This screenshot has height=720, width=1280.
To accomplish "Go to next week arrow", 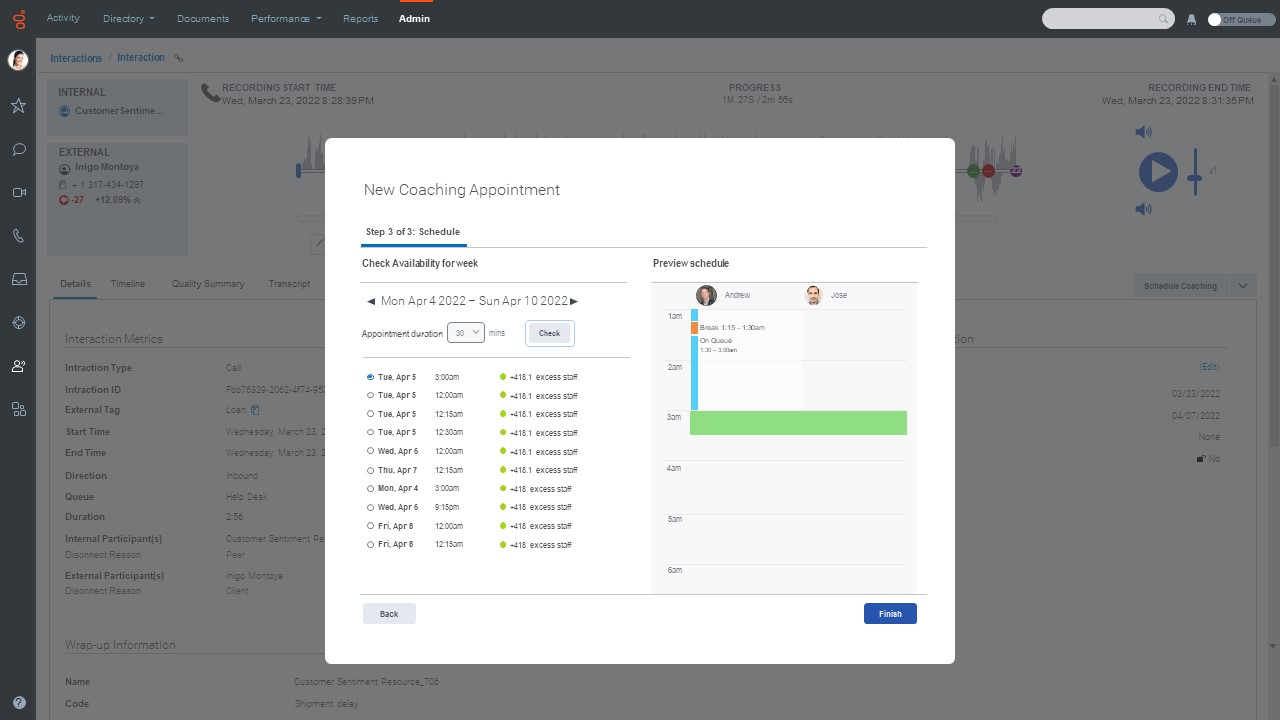I will (574, 301).
